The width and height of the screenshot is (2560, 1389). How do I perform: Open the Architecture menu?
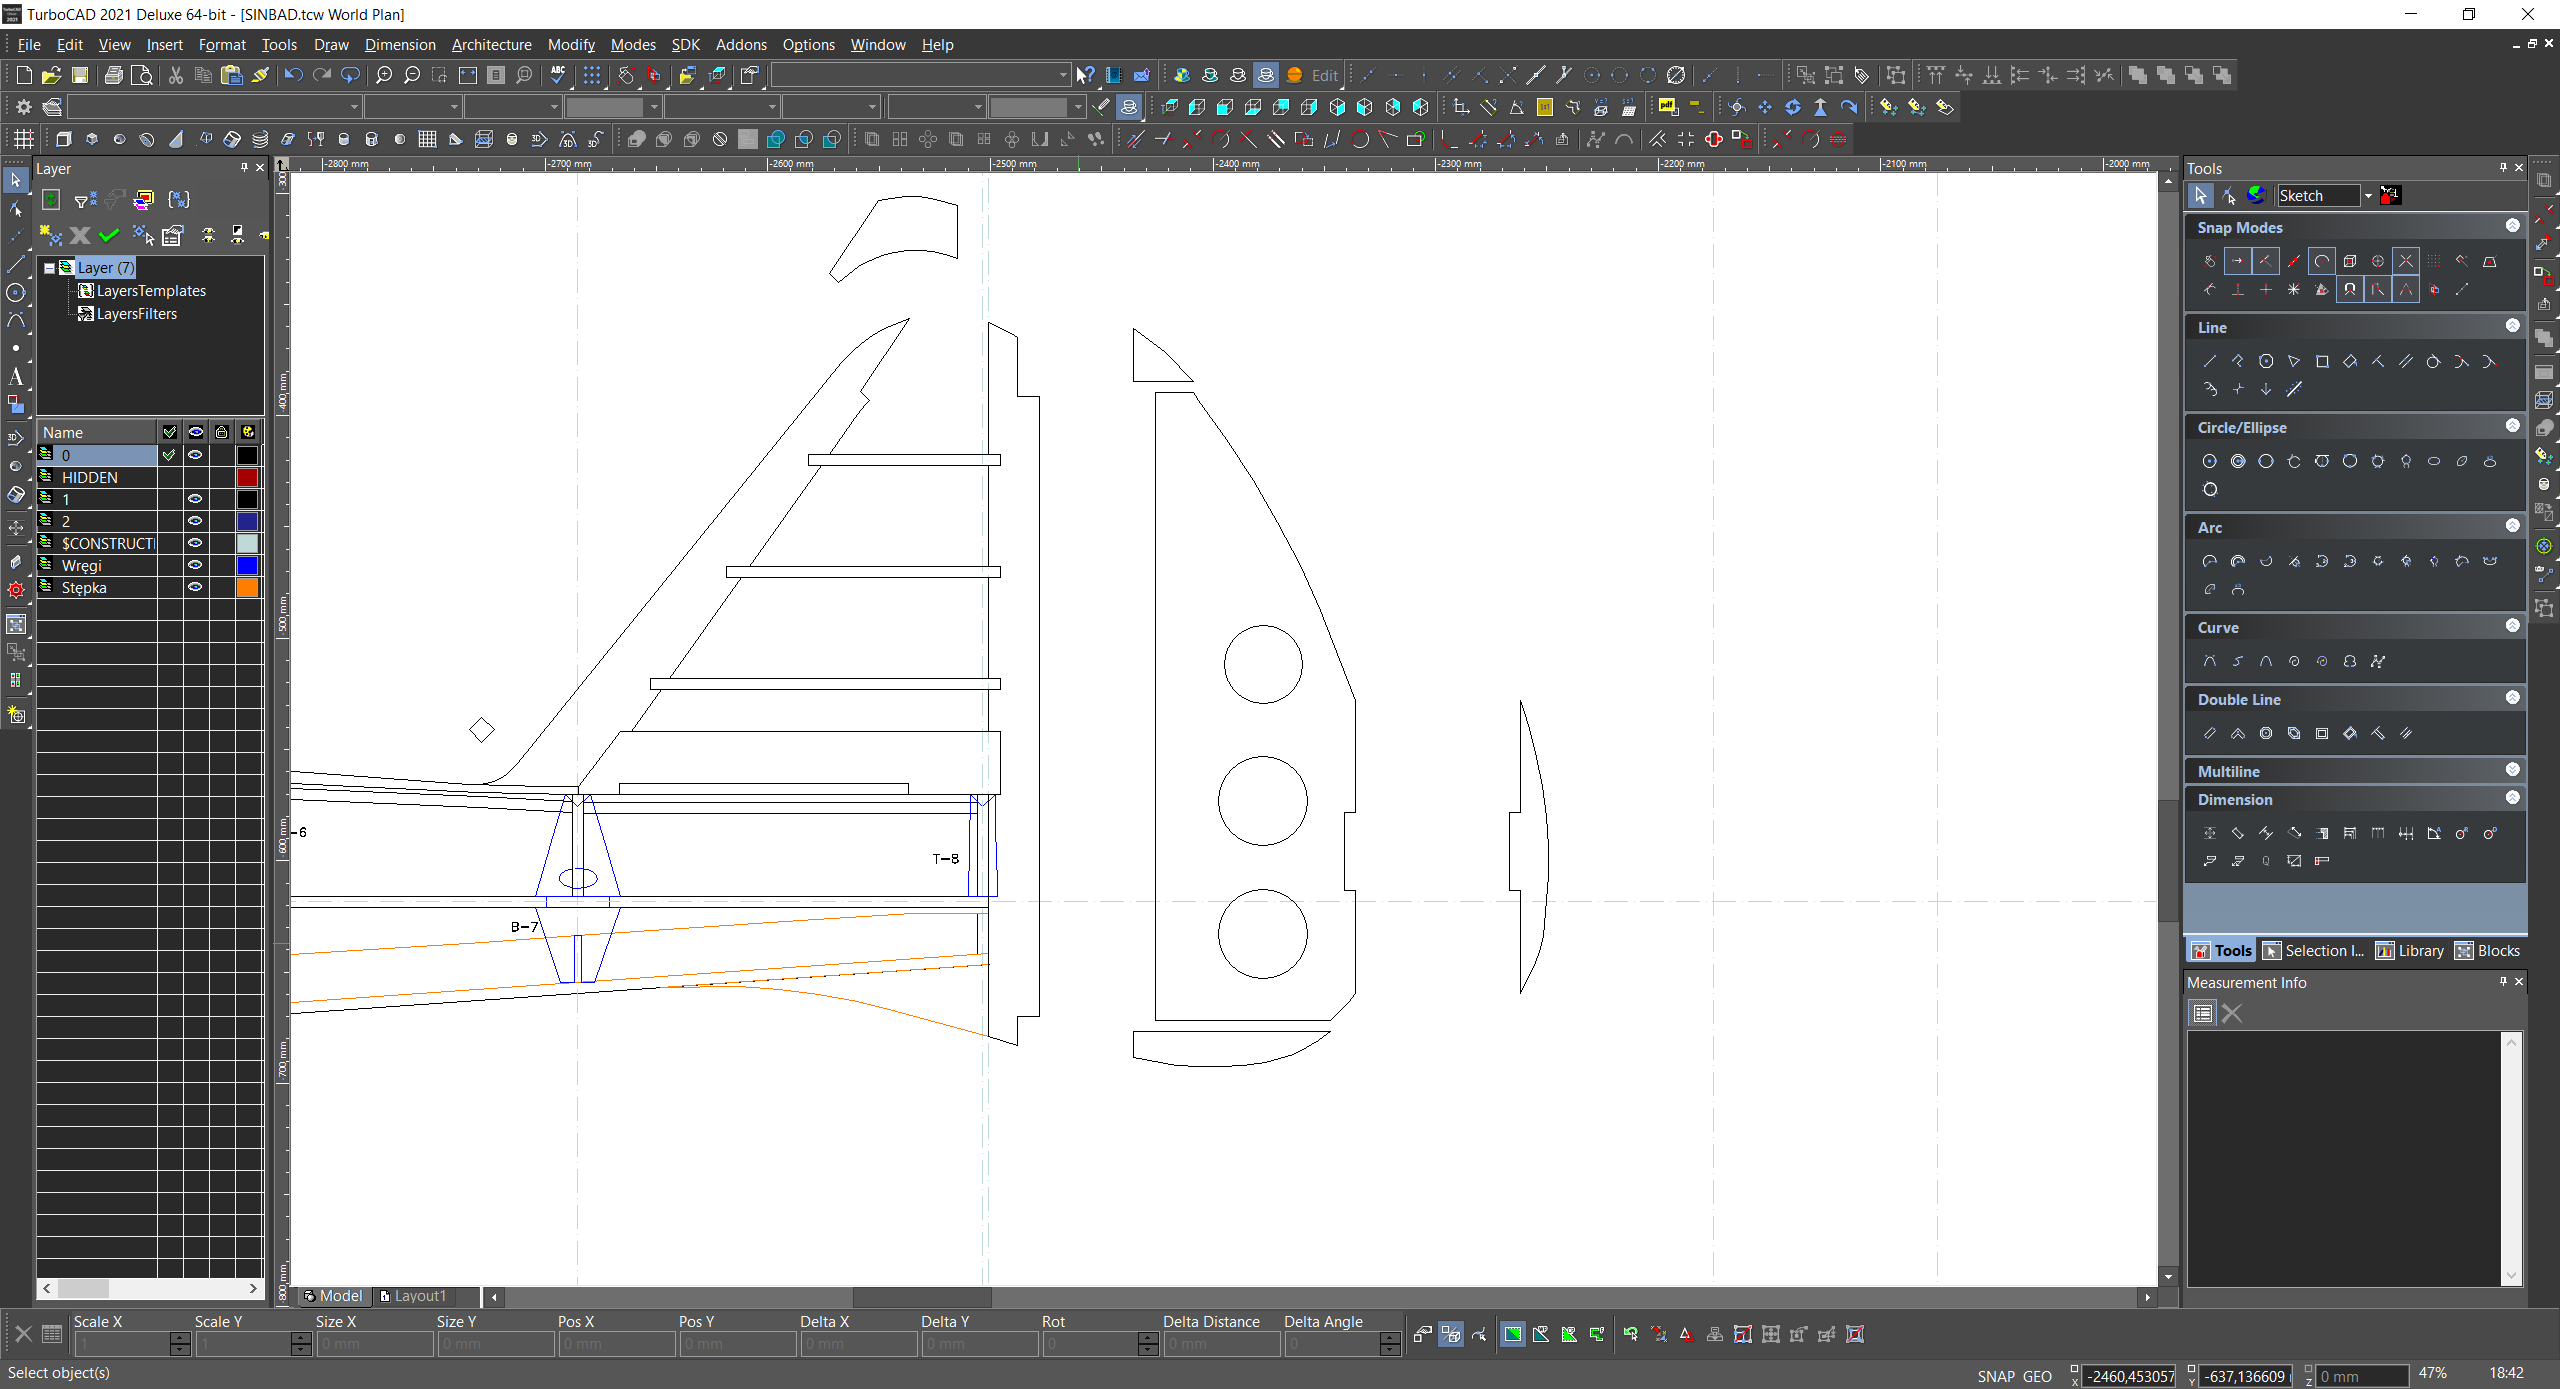click(491, 45)
